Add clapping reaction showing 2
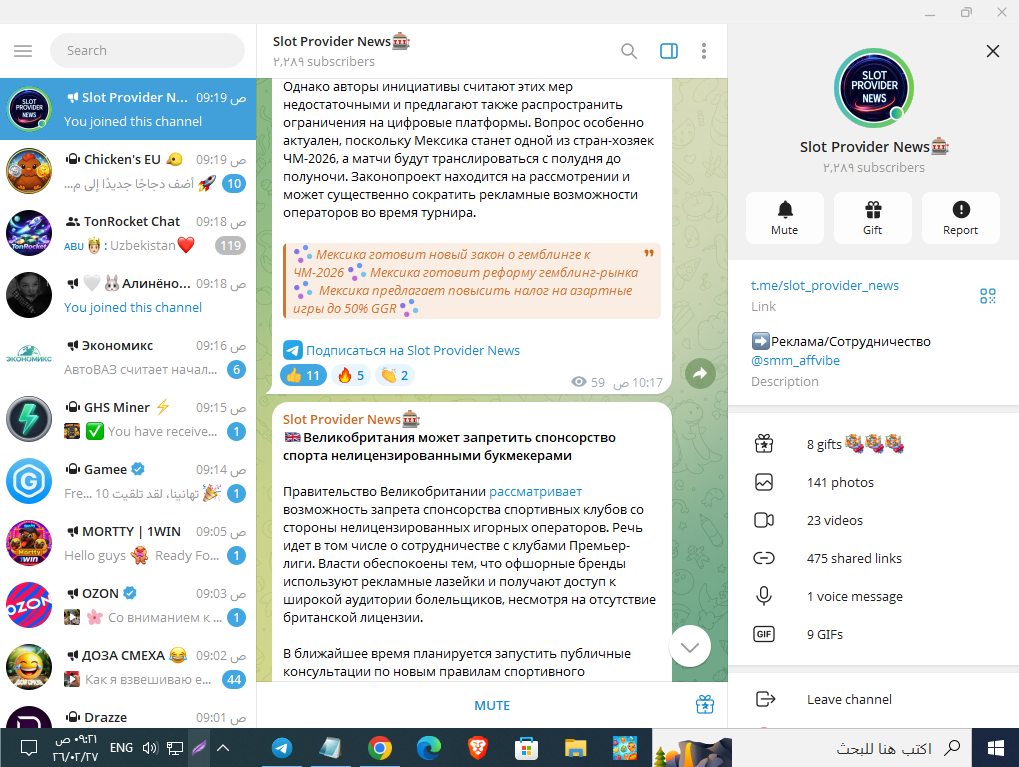This screenshot has height=767, width=1019. pyautogui.click(x=395, y=375)
